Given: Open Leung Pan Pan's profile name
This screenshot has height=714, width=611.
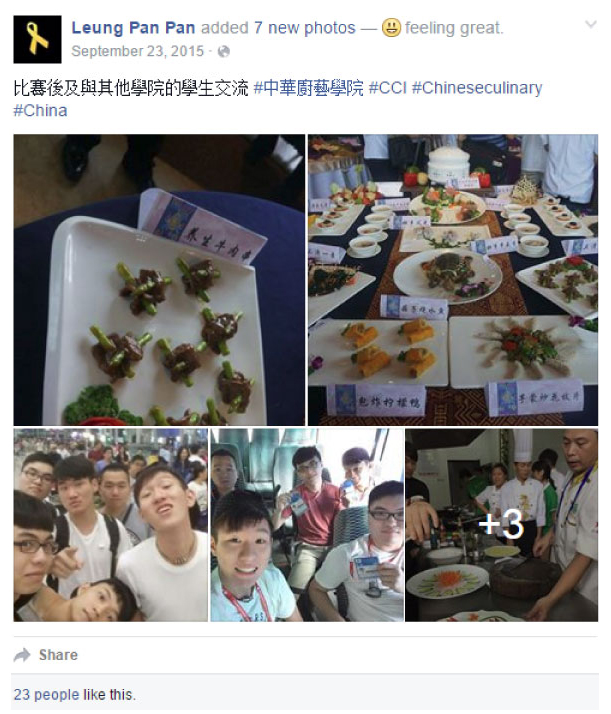Looking at the screenshot, I should 133,28.
